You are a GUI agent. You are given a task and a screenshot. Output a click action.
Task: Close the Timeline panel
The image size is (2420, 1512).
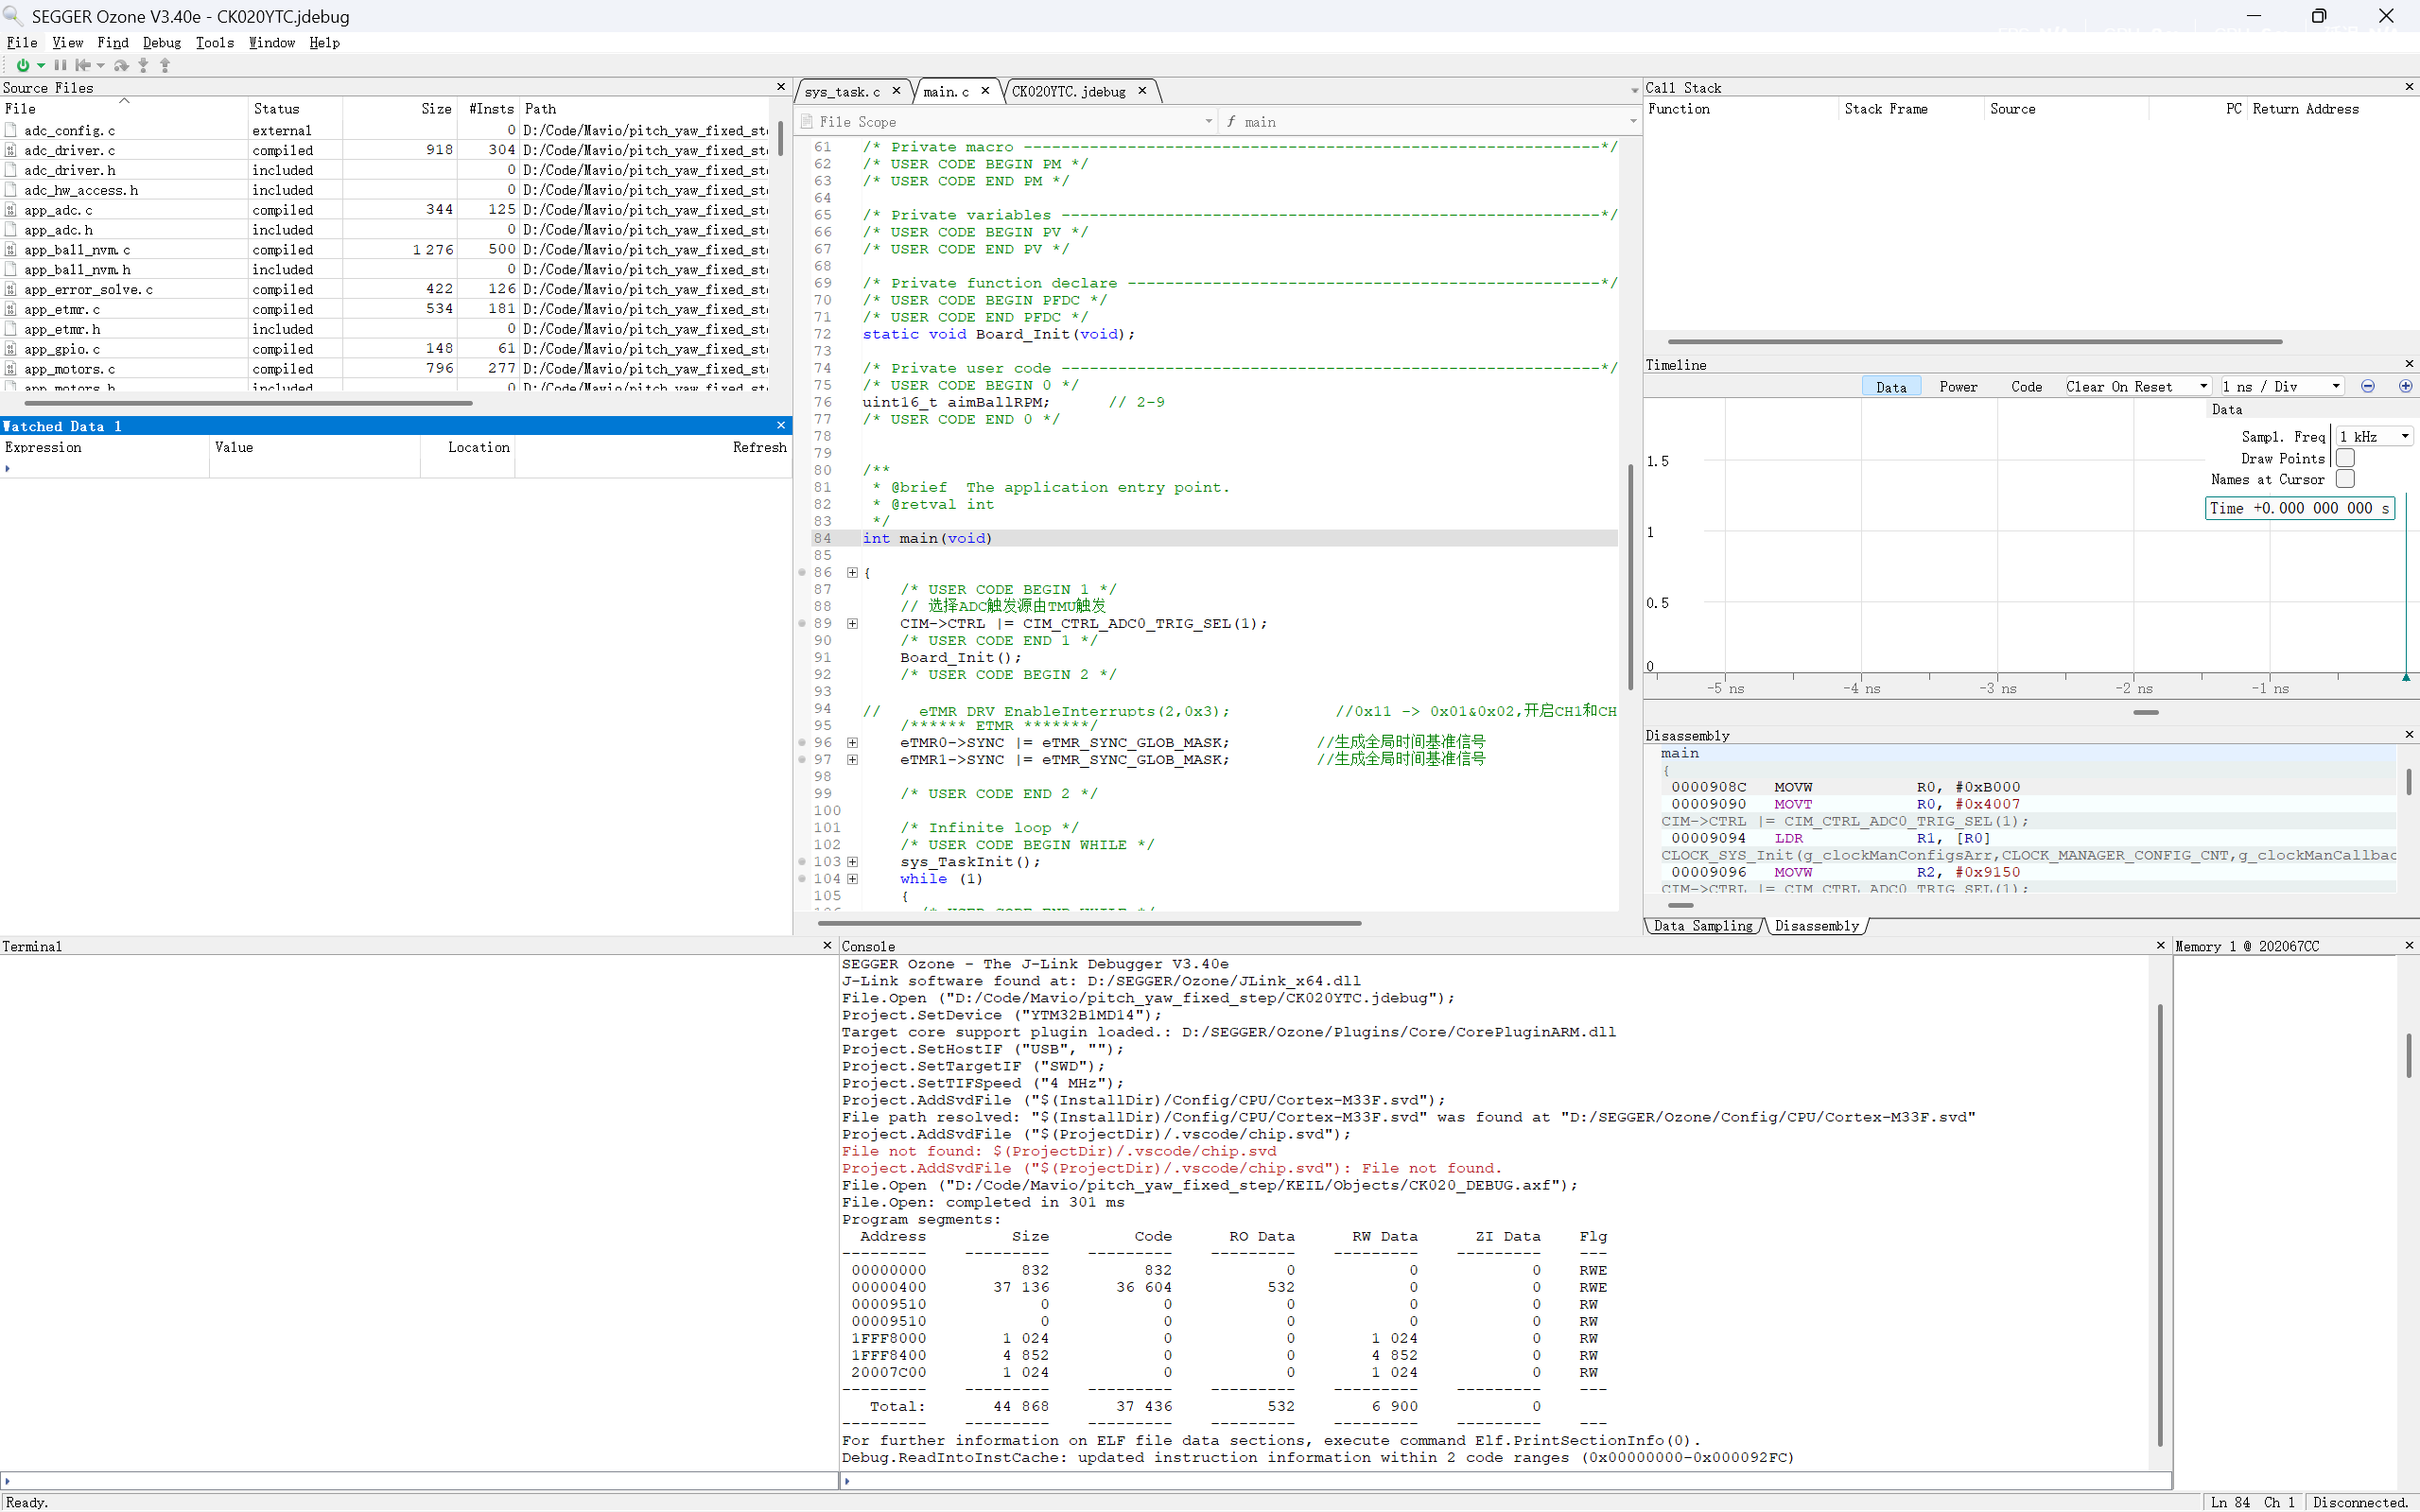pyautogui.click(x=2409, y=365)
